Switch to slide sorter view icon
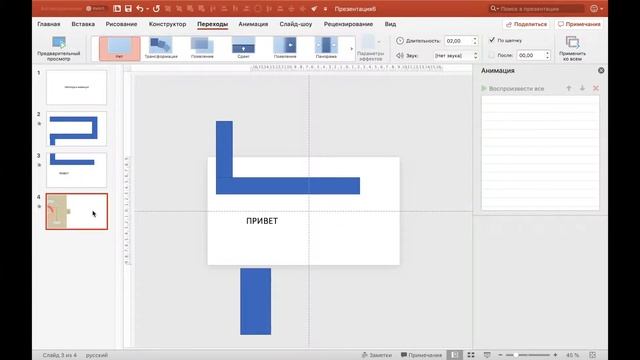 (471, 355)
